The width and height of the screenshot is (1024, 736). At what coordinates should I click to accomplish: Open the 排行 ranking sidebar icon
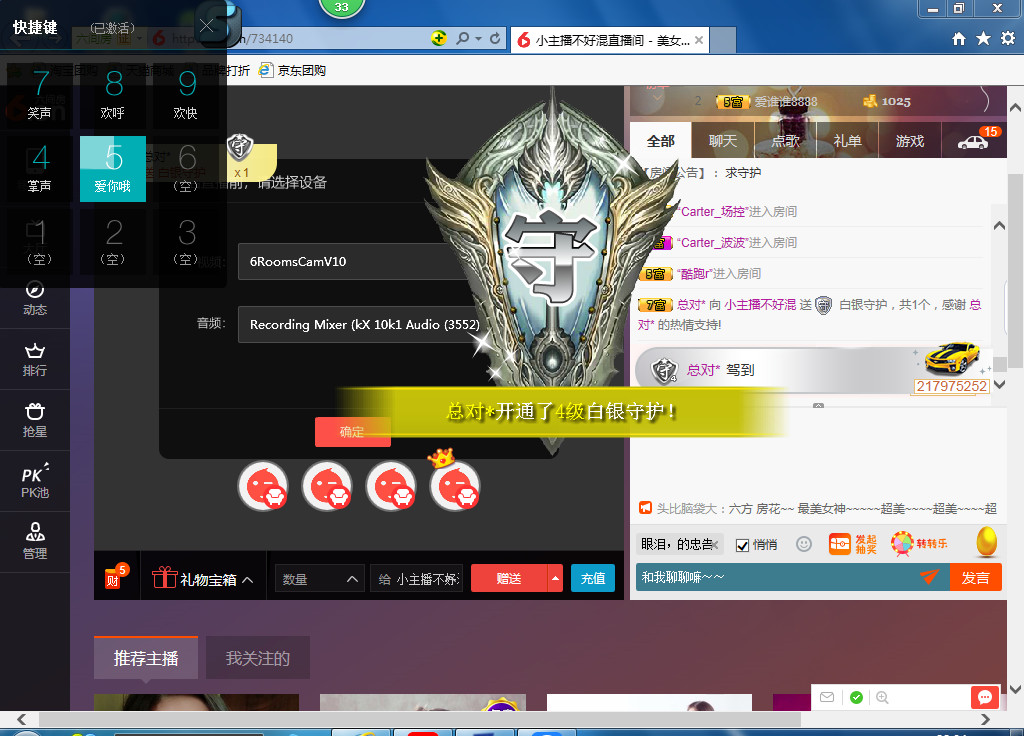(35, 359)
